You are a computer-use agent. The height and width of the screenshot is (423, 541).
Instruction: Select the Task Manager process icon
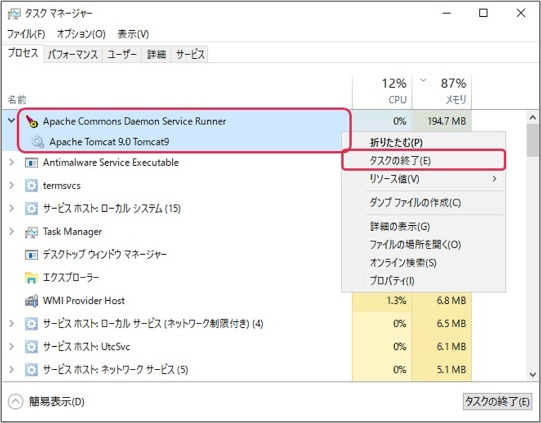(31, 232)
